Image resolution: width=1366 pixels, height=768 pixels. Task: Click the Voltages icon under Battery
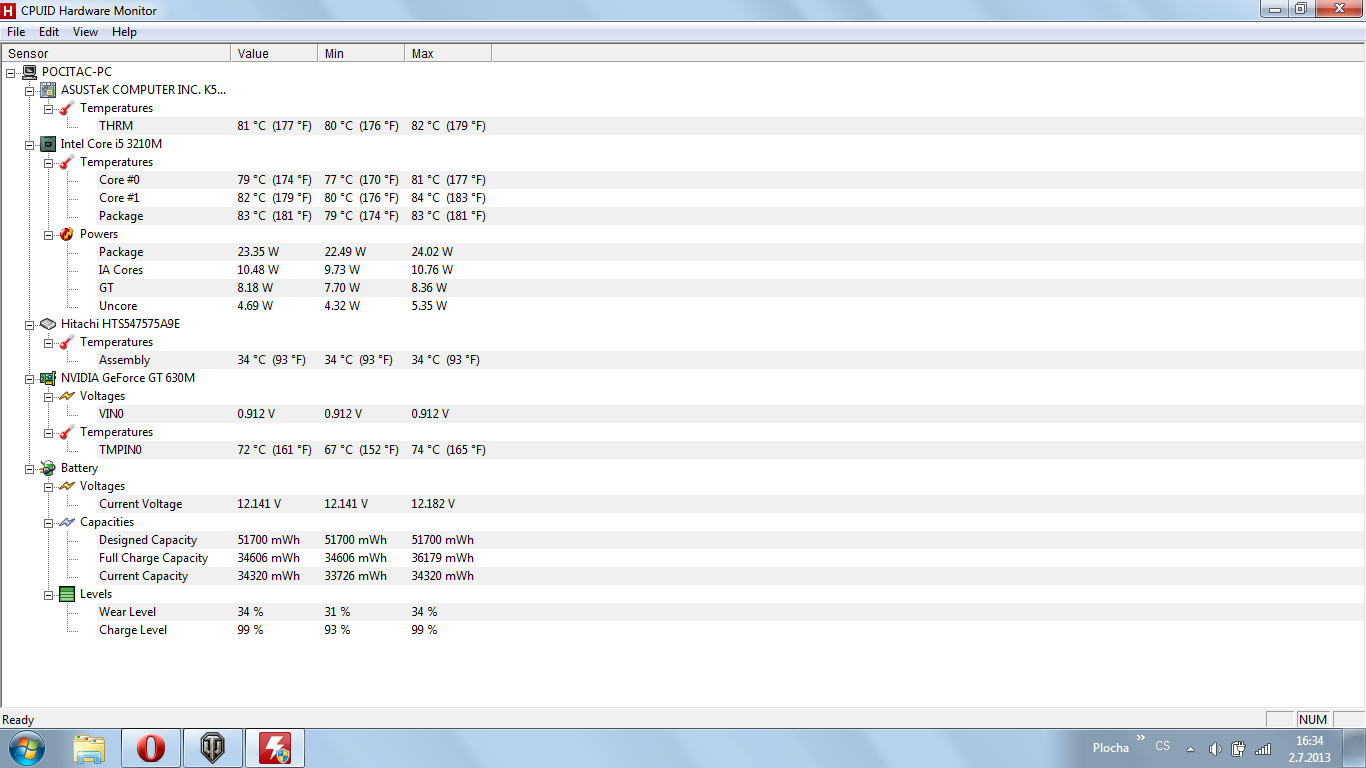pyautogui.click(x=67, y=486)
